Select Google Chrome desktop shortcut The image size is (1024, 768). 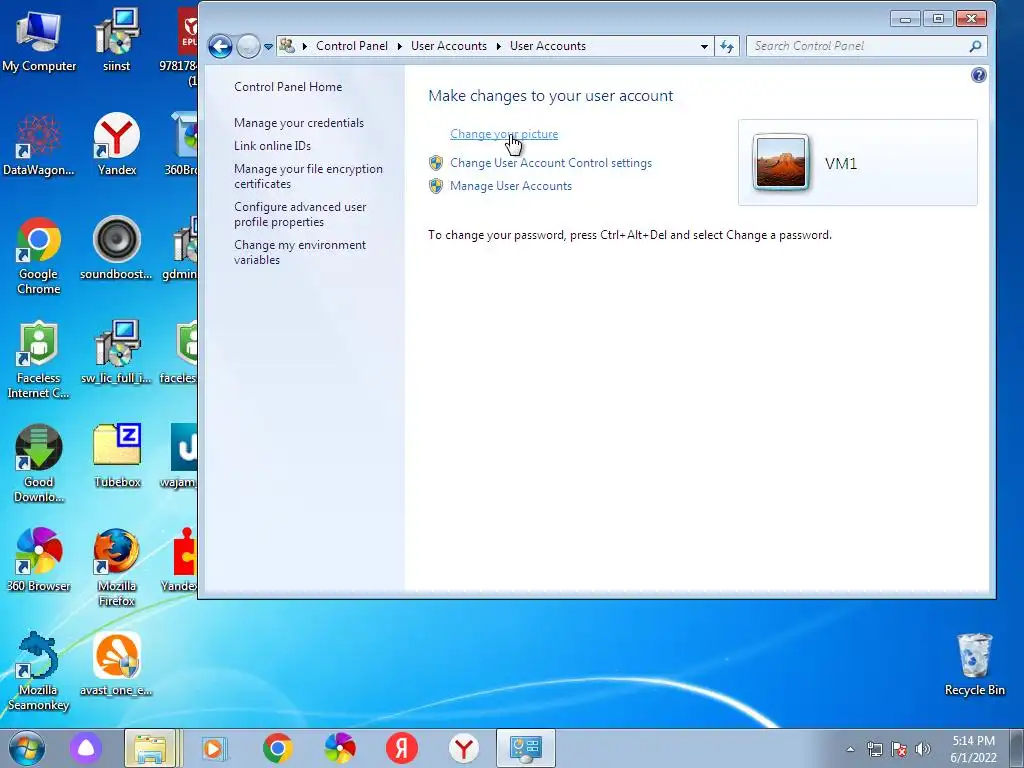pyautogui.click(x=39, y=256)
